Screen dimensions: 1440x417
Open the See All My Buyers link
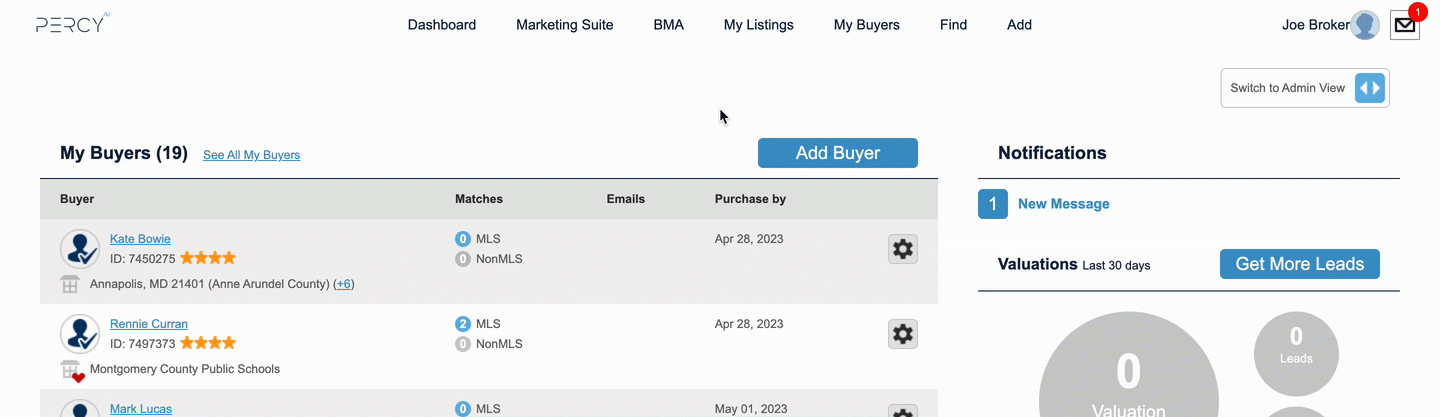click(x=252, y=155)
